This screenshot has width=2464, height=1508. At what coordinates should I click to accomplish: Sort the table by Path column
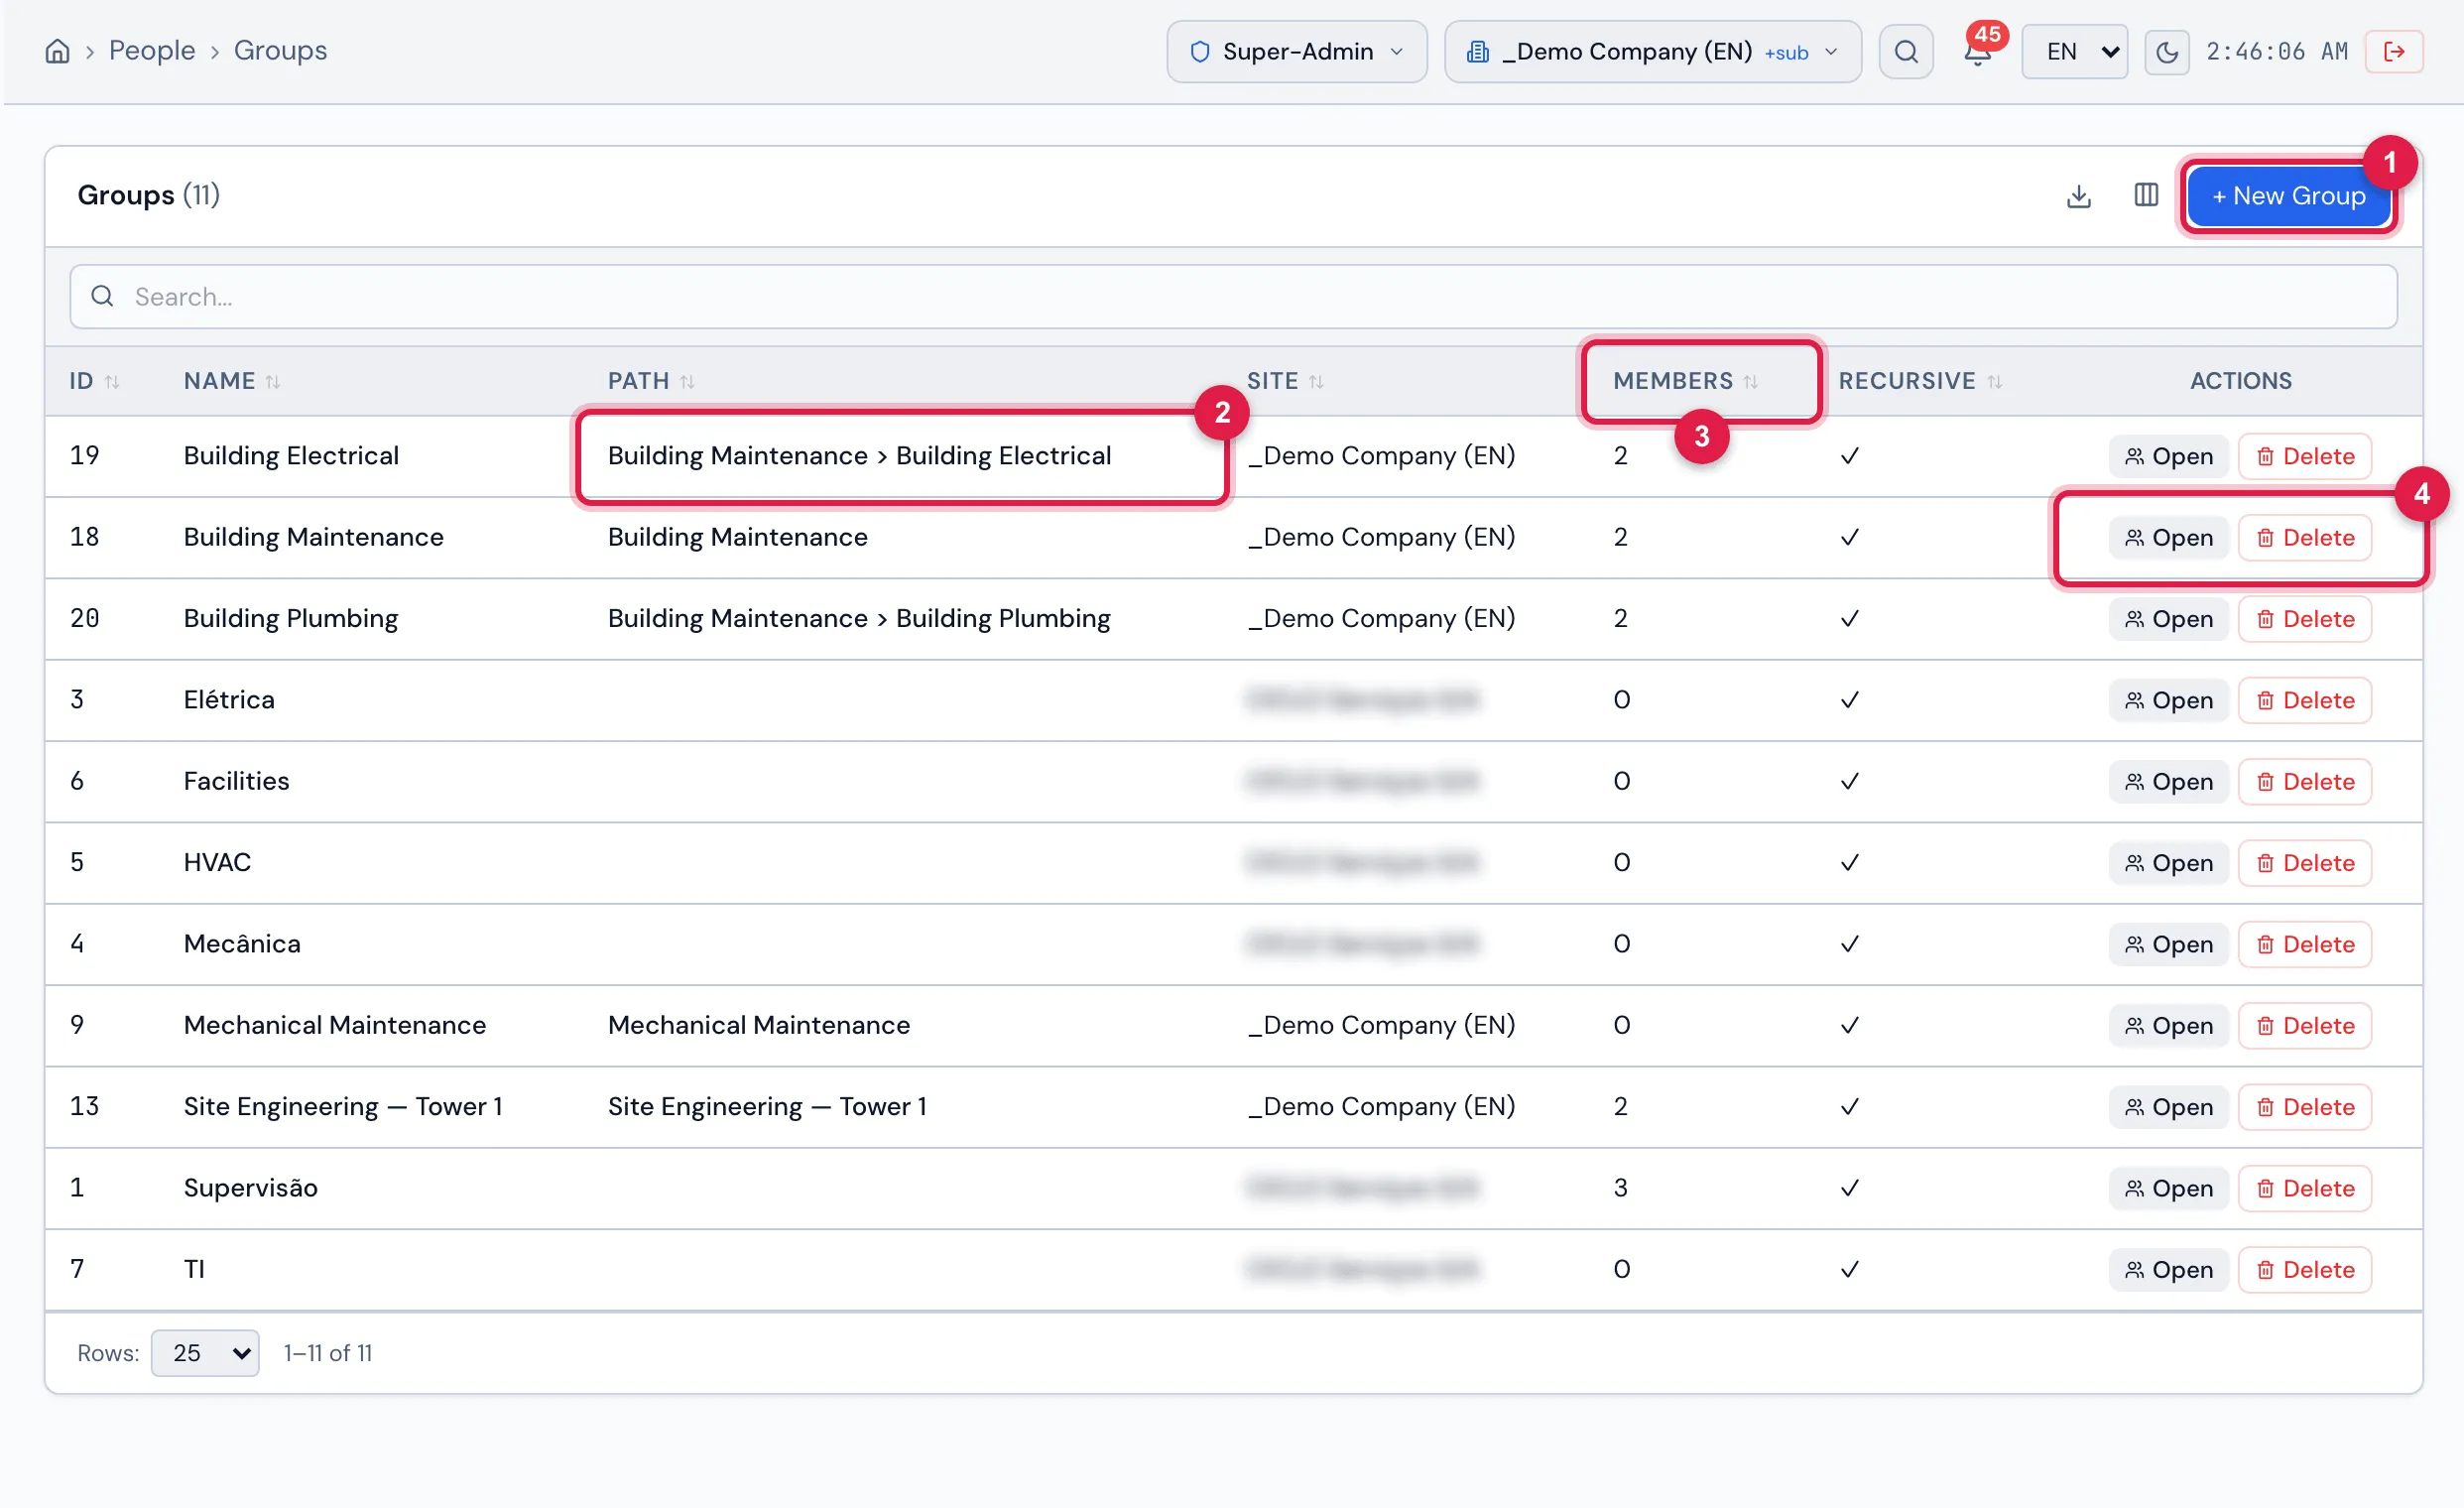pos(651,381)
